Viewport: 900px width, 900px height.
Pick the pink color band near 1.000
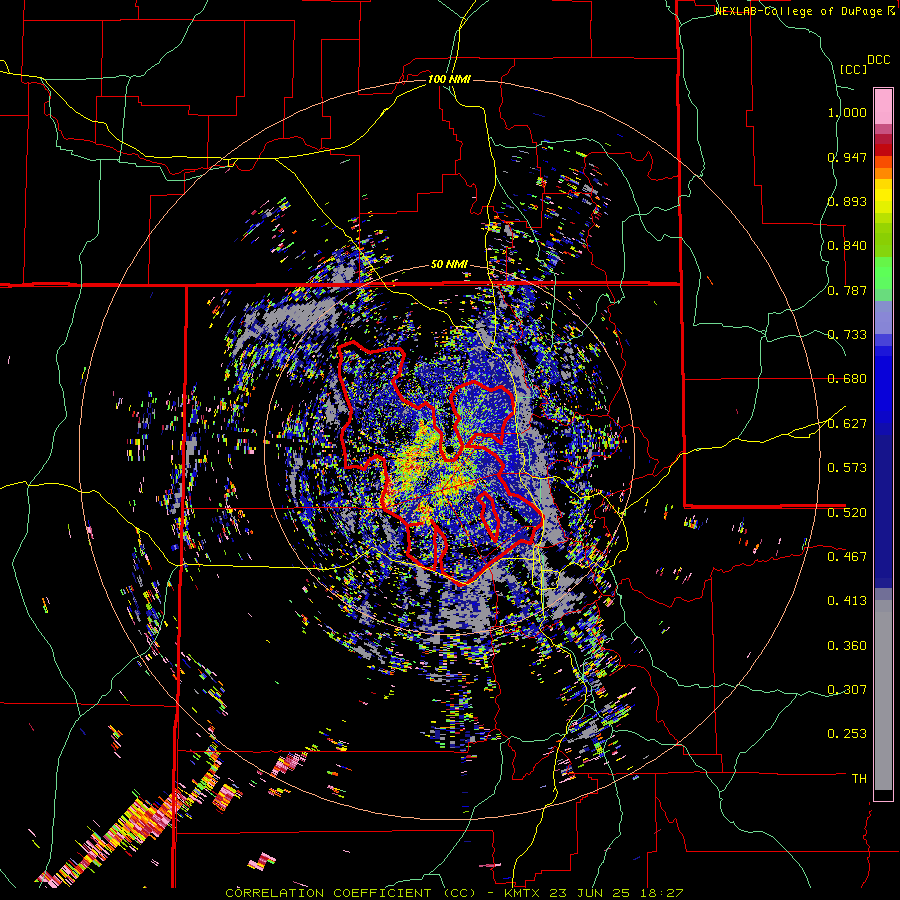(x=883, y=106)
